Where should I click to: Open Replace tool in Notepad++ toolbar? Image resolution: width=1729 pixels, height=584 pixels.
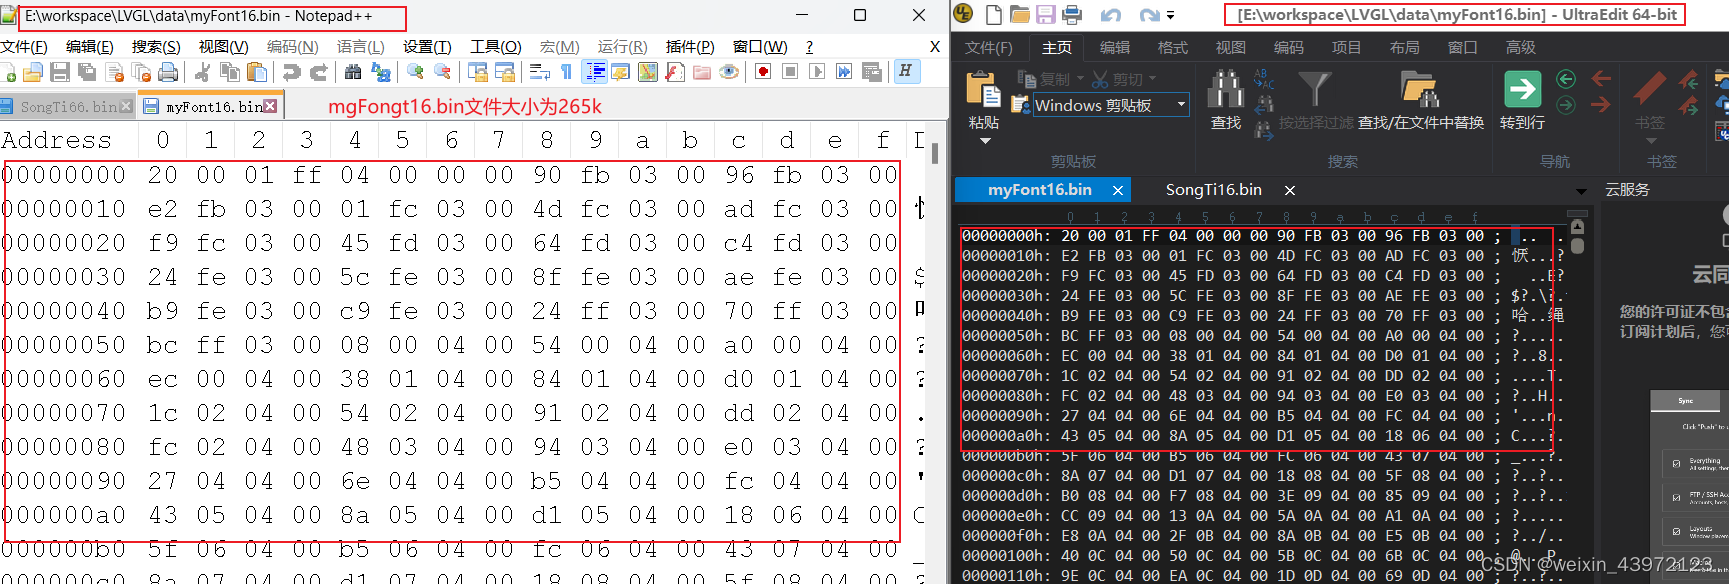380,72
